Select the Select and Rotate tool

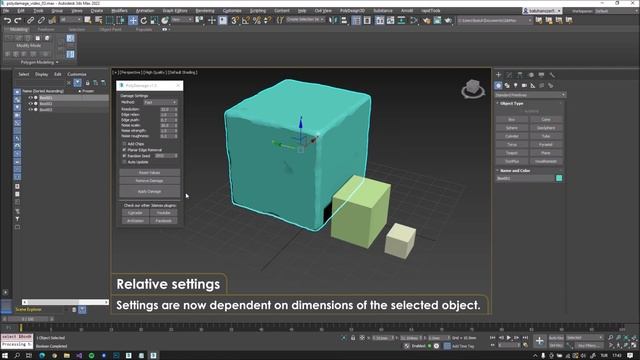144,20
